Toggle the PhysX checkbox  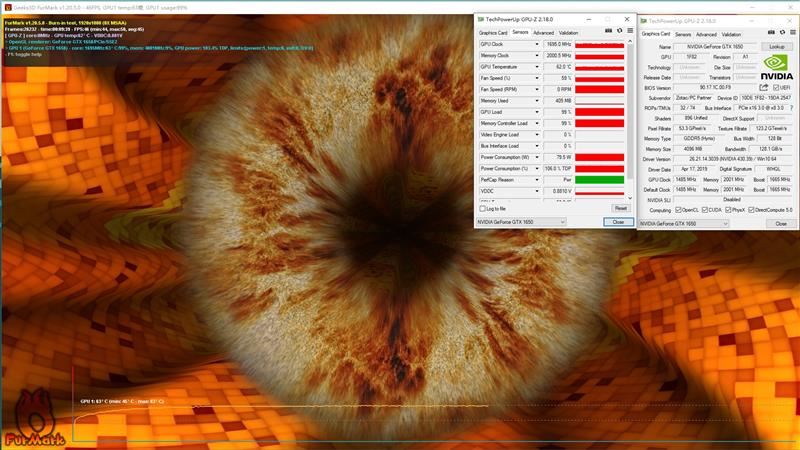click(728, 210)
